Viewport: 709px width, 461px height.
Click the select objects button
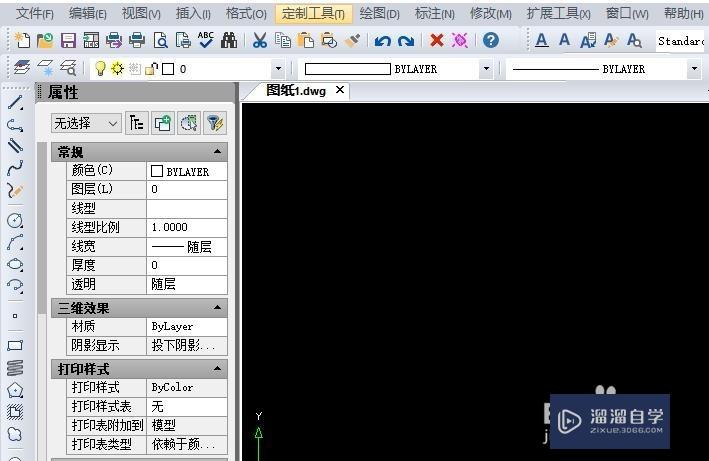tap(189, 123)
